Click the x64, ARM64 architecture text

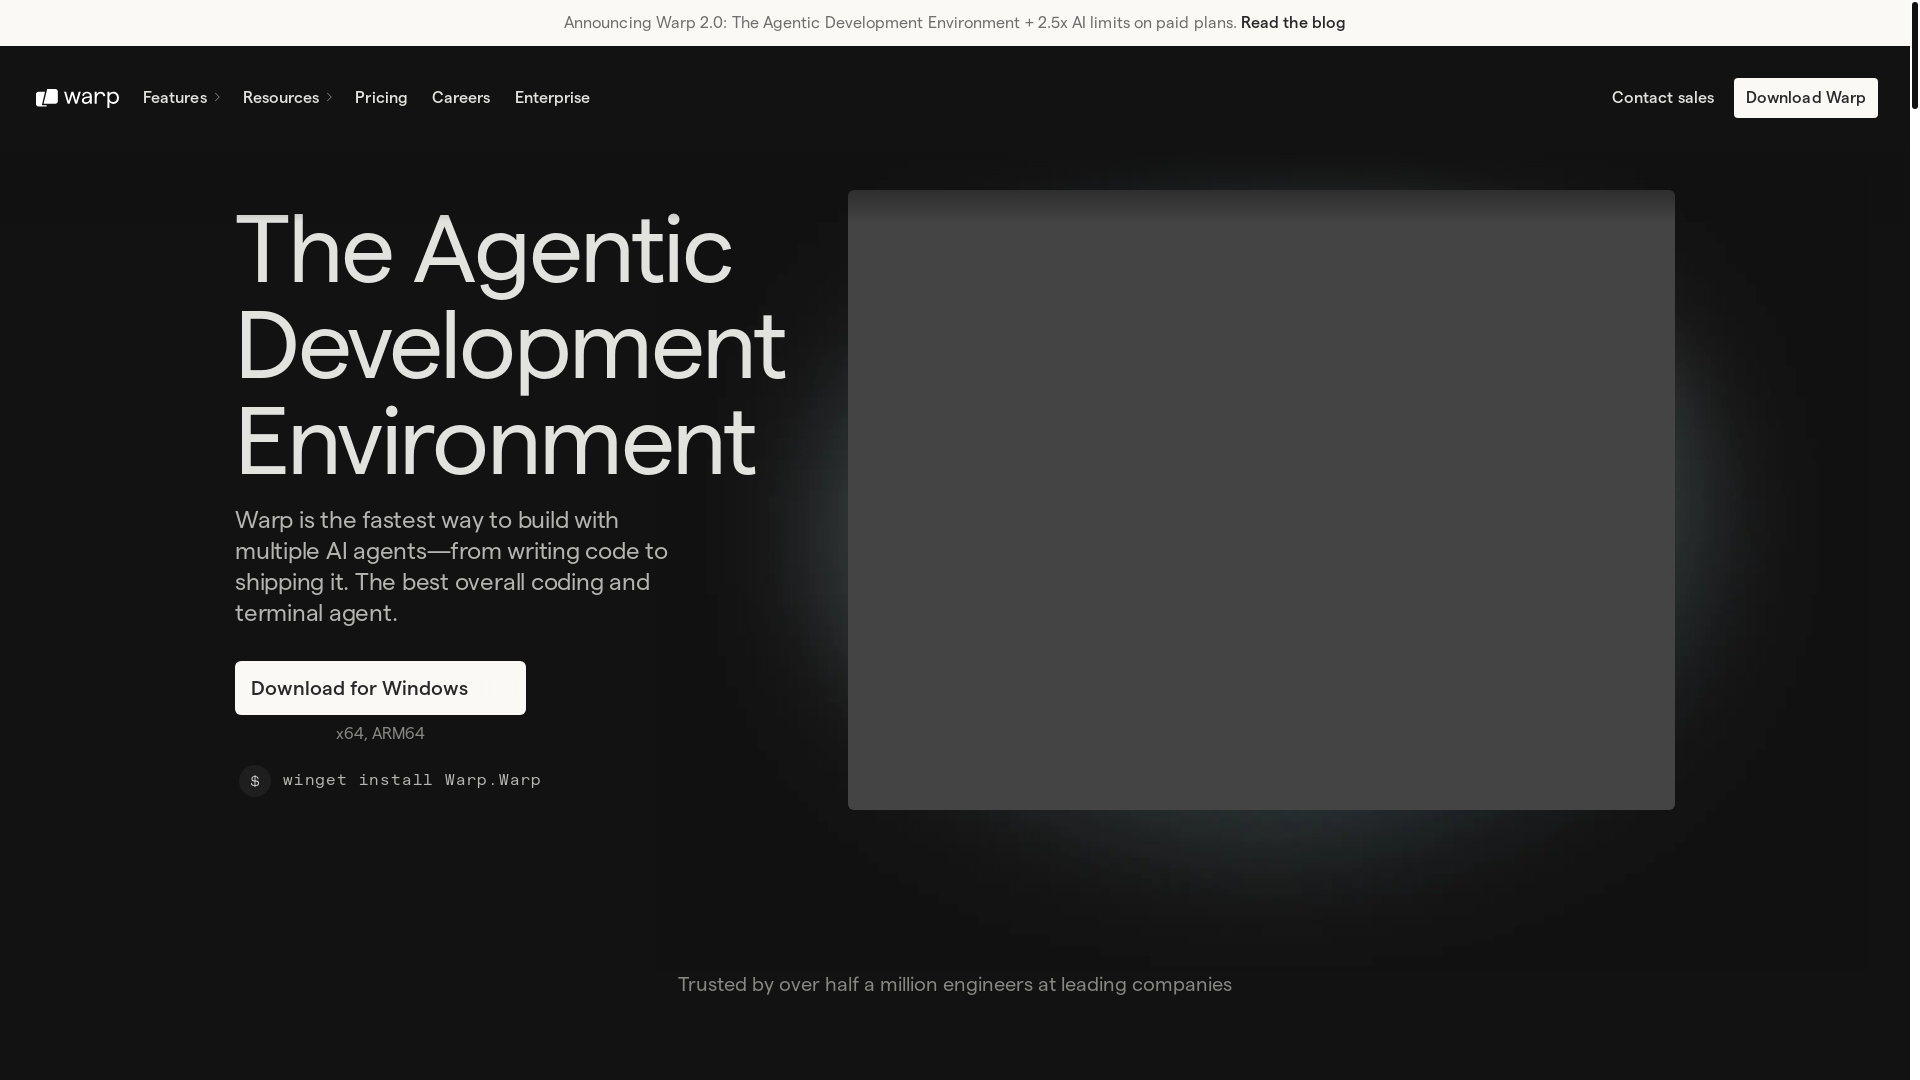click(380, 734)
